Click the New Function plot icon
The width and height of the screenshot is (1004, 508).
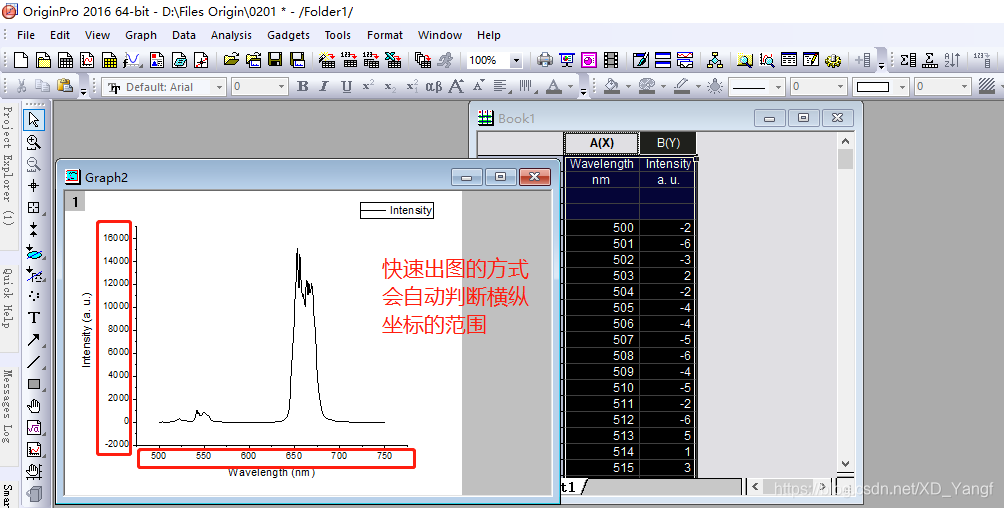[x=133, y=60]
